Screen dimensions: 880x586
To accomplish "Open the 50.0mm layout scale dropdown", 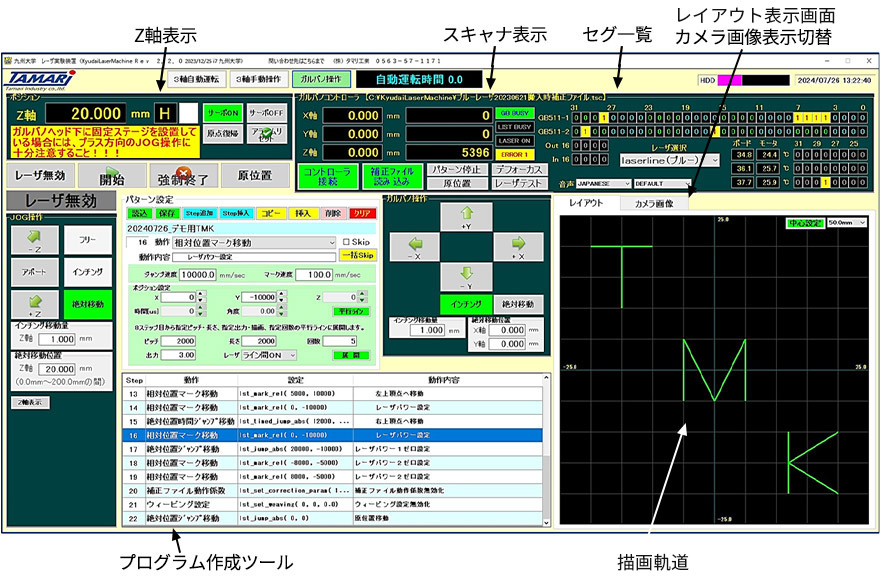I will pos(845,221).
